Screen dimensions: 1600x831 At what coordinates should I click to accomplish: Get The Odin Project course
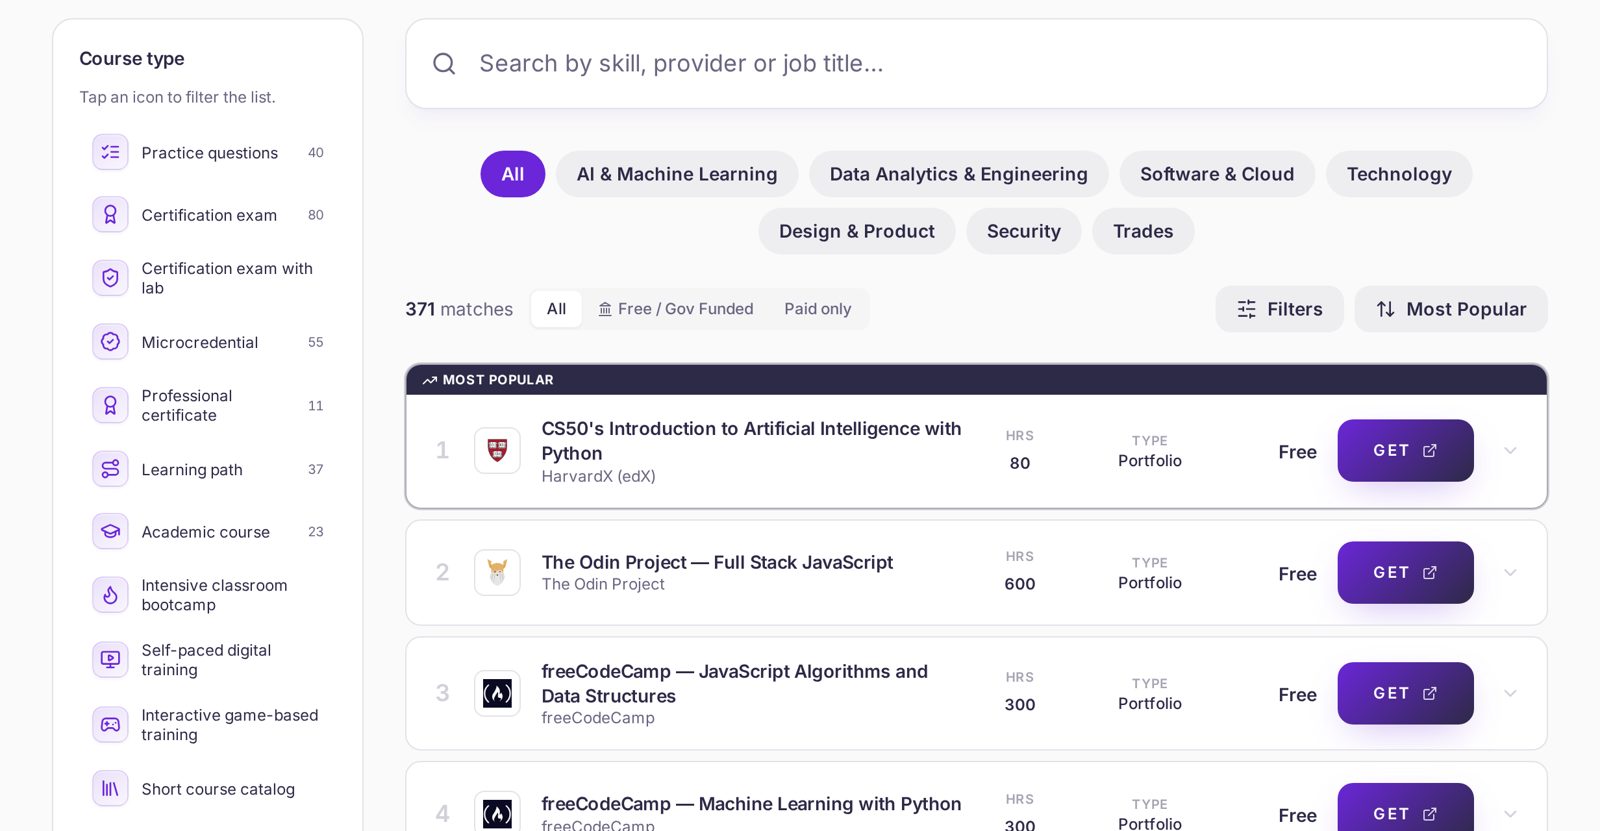(1405, 573)
